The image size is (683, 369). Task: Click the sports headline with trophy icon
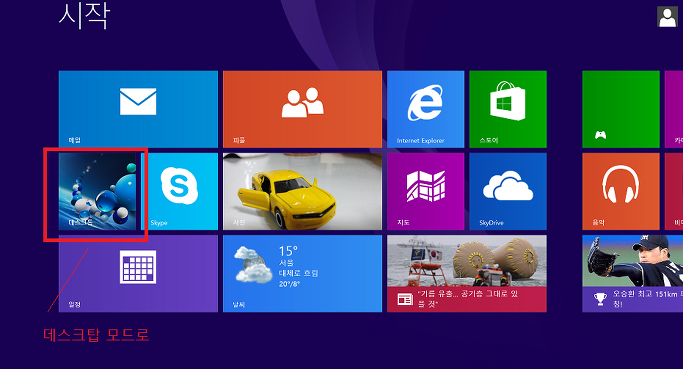[647, 299]
